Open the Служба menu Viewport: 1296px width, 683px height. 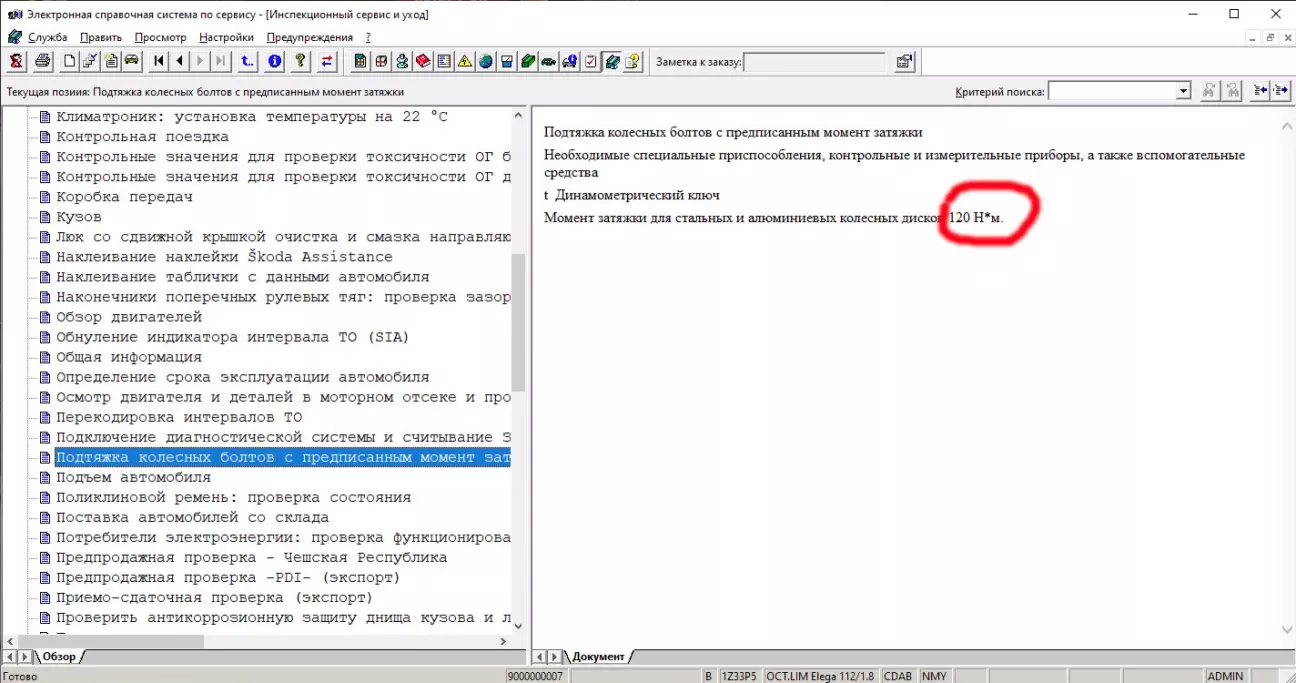[47, 37]
